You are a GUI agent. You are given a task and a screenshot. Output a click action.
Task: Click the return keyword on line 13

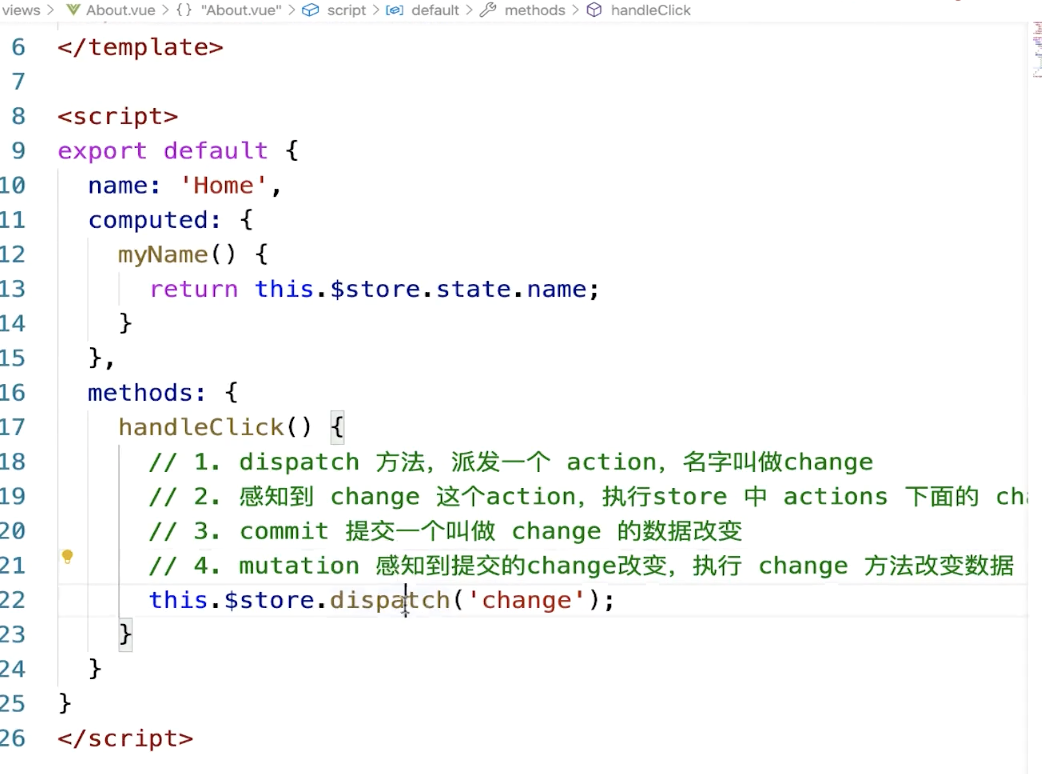coord(193,289)
